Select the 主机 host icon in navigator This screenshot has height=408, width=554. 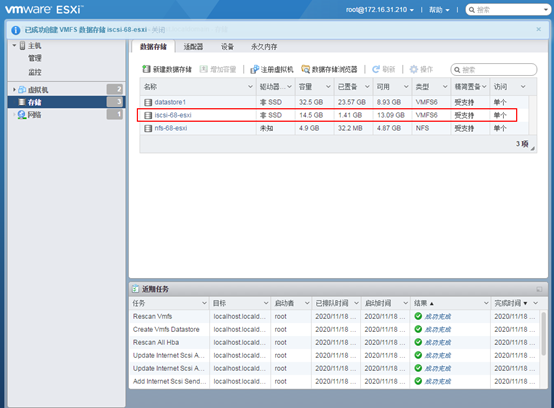click(23, 45)
